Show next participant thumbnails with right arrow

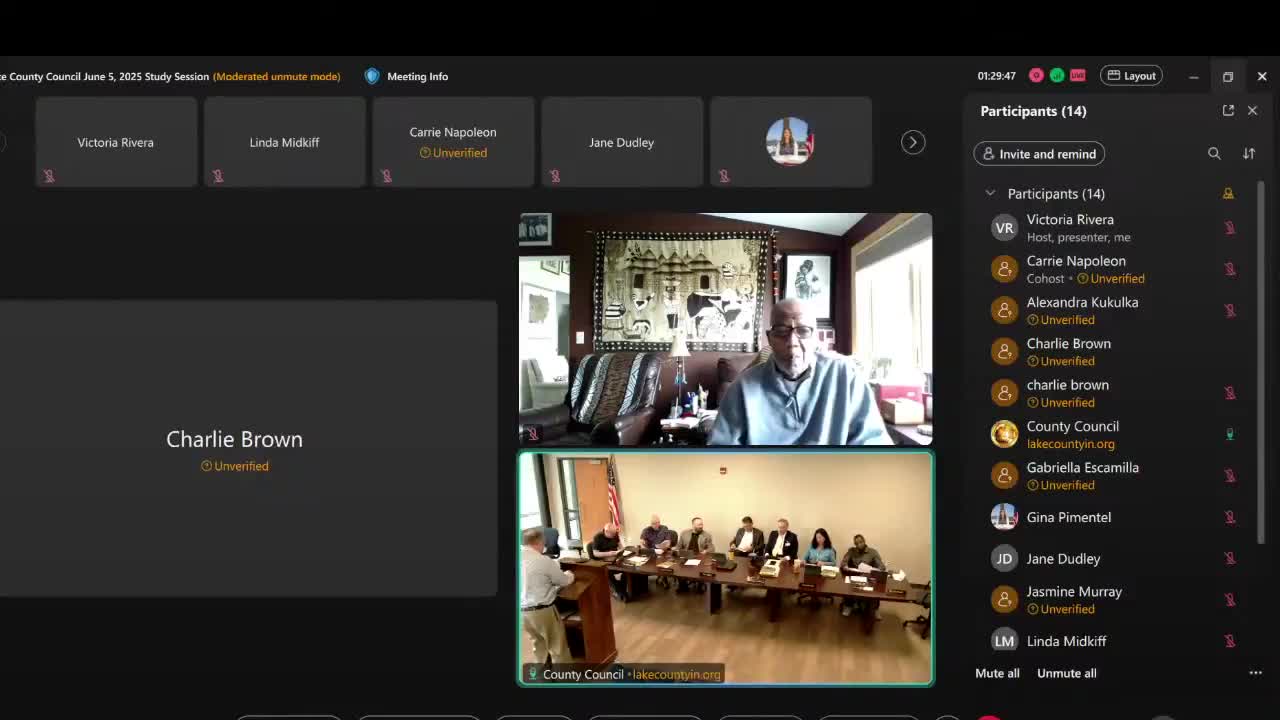tap(912, 142)
